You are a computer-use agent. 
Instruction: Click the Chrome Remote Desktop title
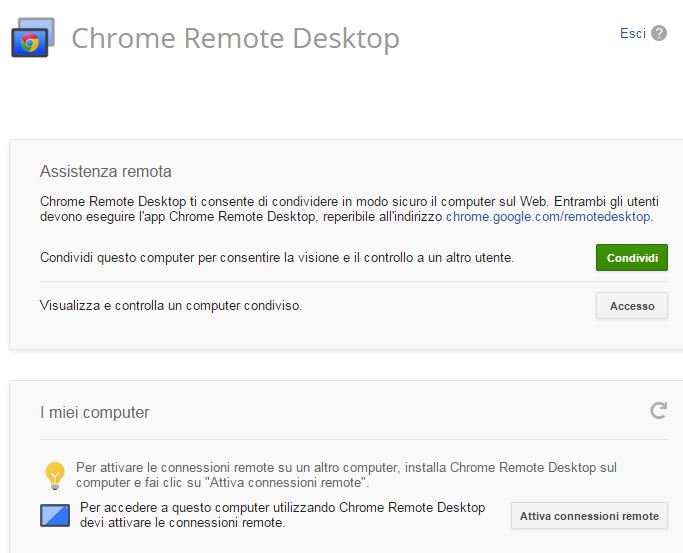236,38
